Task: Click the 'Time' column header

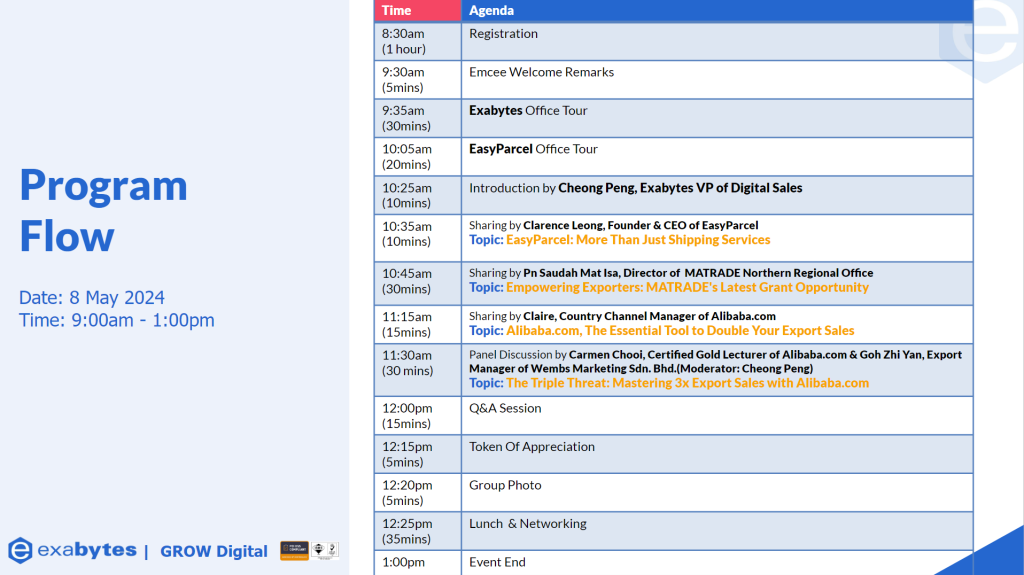Action: pyautogui.click(x=417, y=10)
